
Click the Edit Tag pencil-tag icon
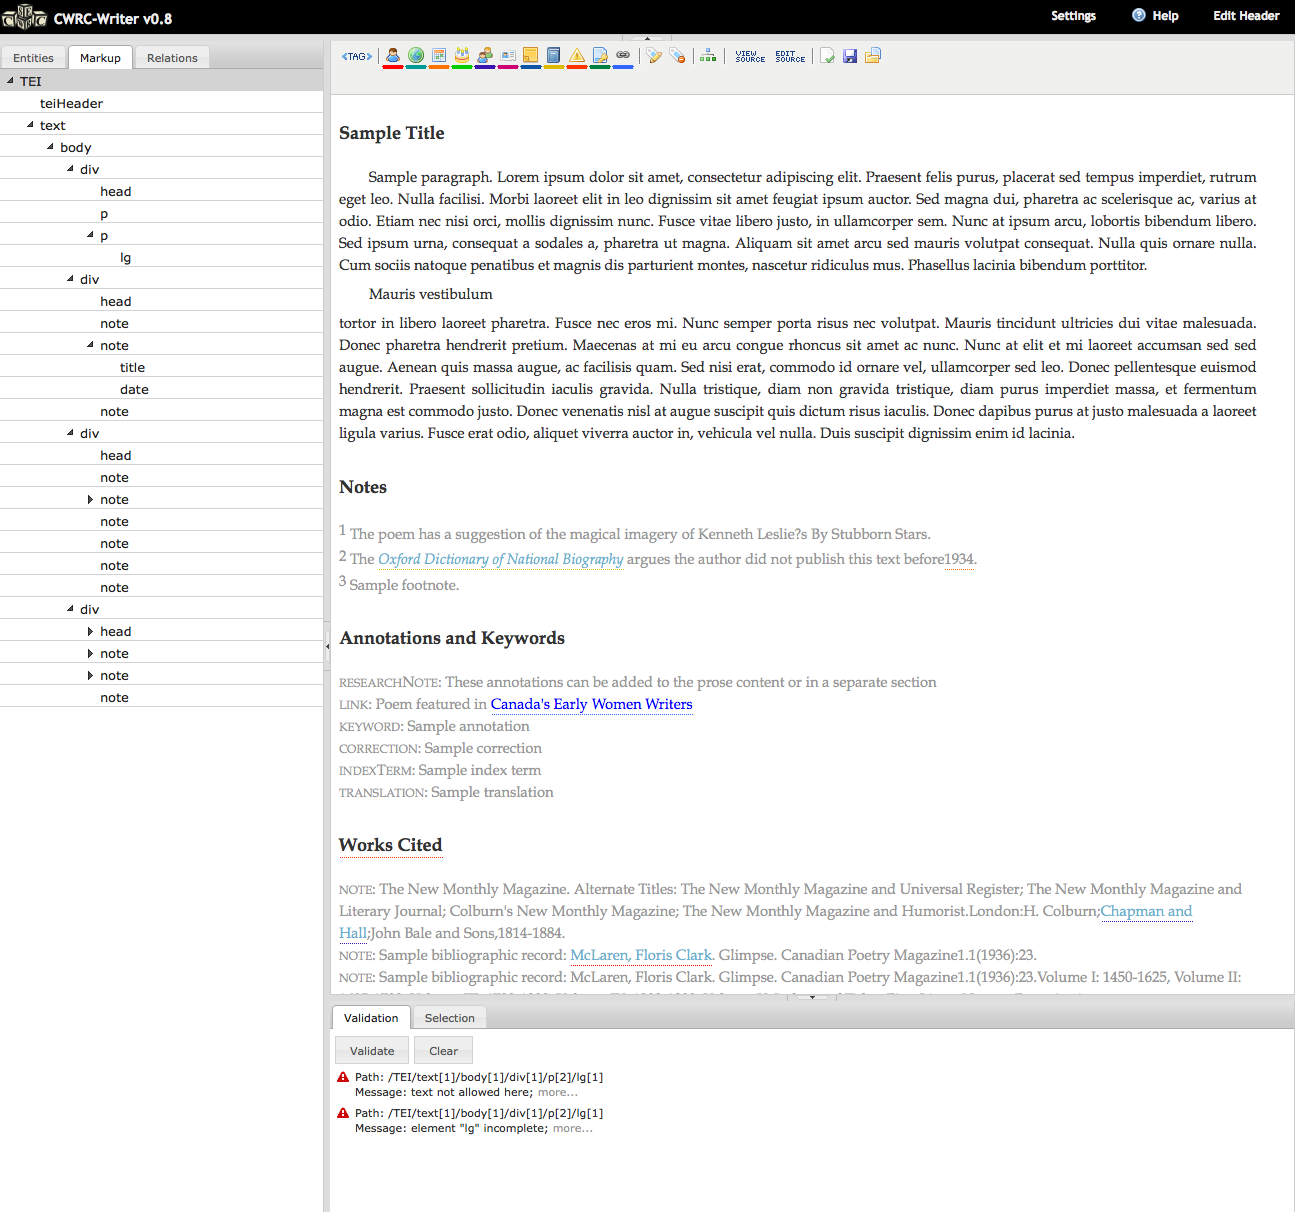tap(654, 56)
